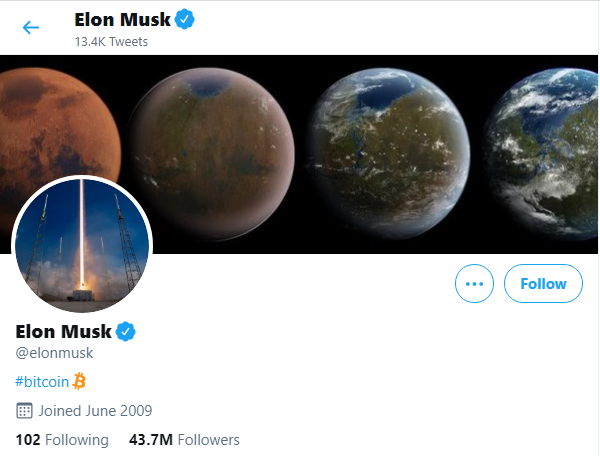Click the verified badge in the top header
The image size is (600, 456).
[184, 18]
